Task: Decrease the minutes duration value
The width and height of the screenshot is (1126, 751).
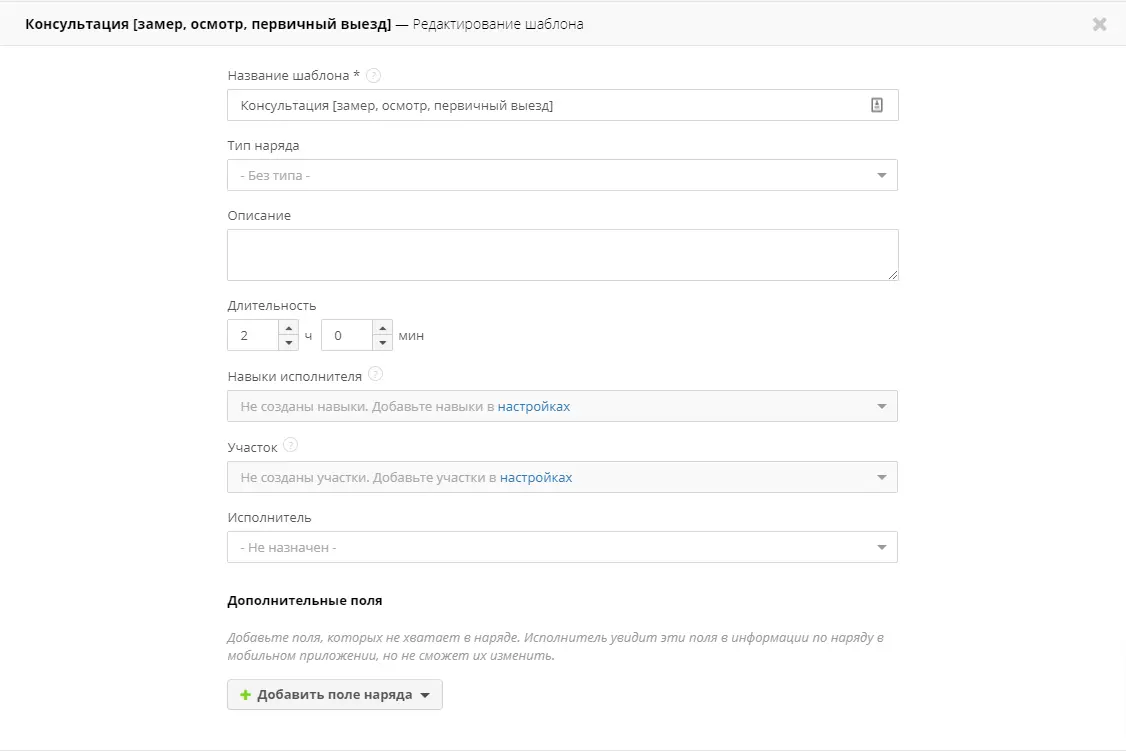Action: tap(383, 342)
